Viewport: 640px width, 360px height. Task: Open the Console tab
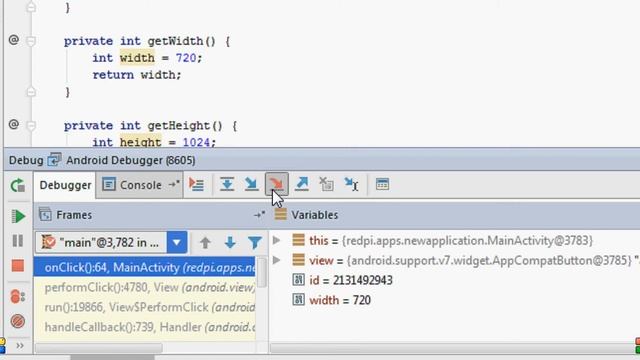[x=140, y=185]
